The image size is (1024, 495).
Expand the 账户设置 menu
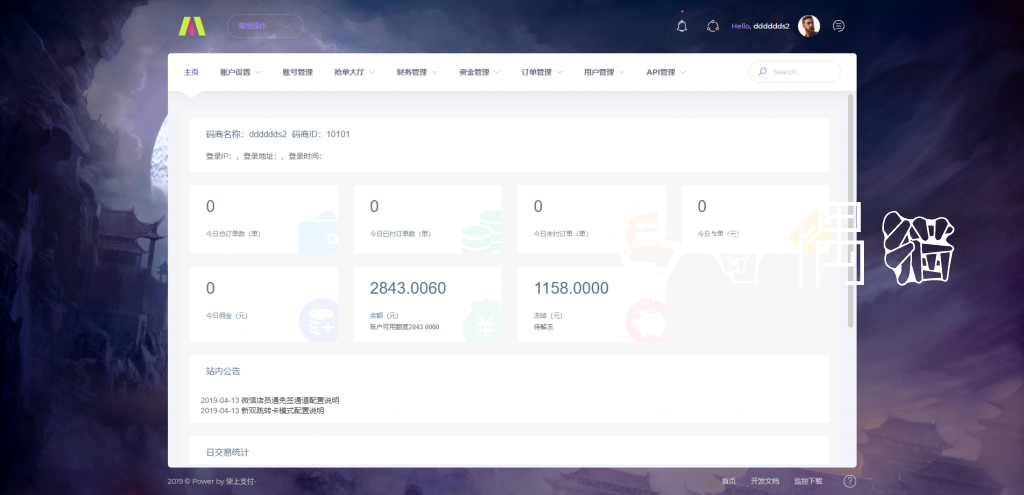tap(241, 72)
